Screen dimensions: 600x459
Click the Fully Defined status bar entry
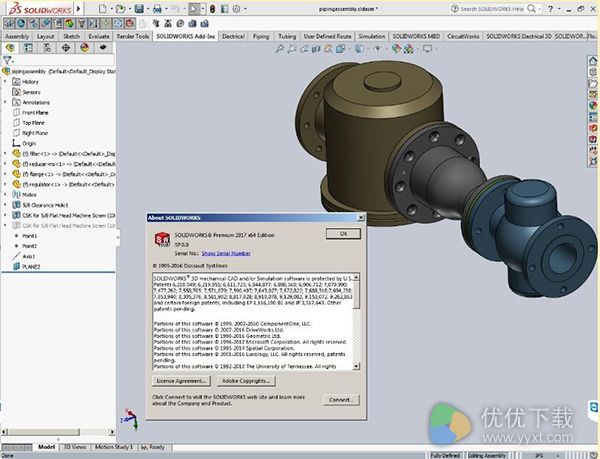click(445, 455)
